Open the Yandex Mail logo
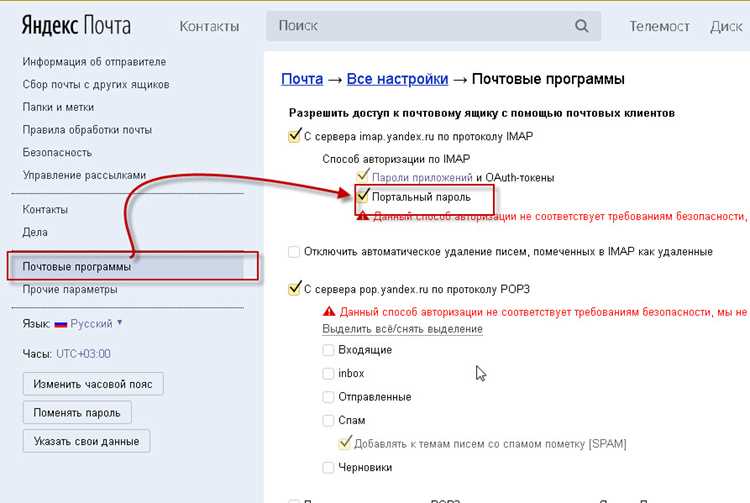Screen dimensions: 750x503 coord(76,25)
